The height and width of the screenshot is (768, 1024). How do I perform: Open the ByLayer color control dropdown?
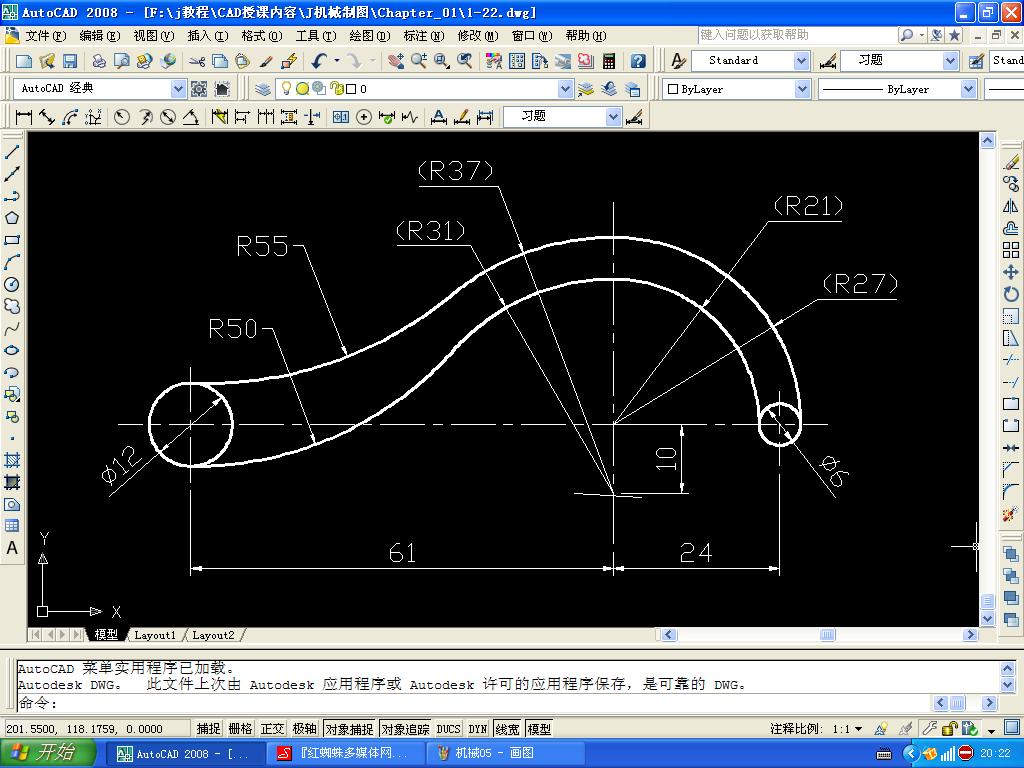802,89
